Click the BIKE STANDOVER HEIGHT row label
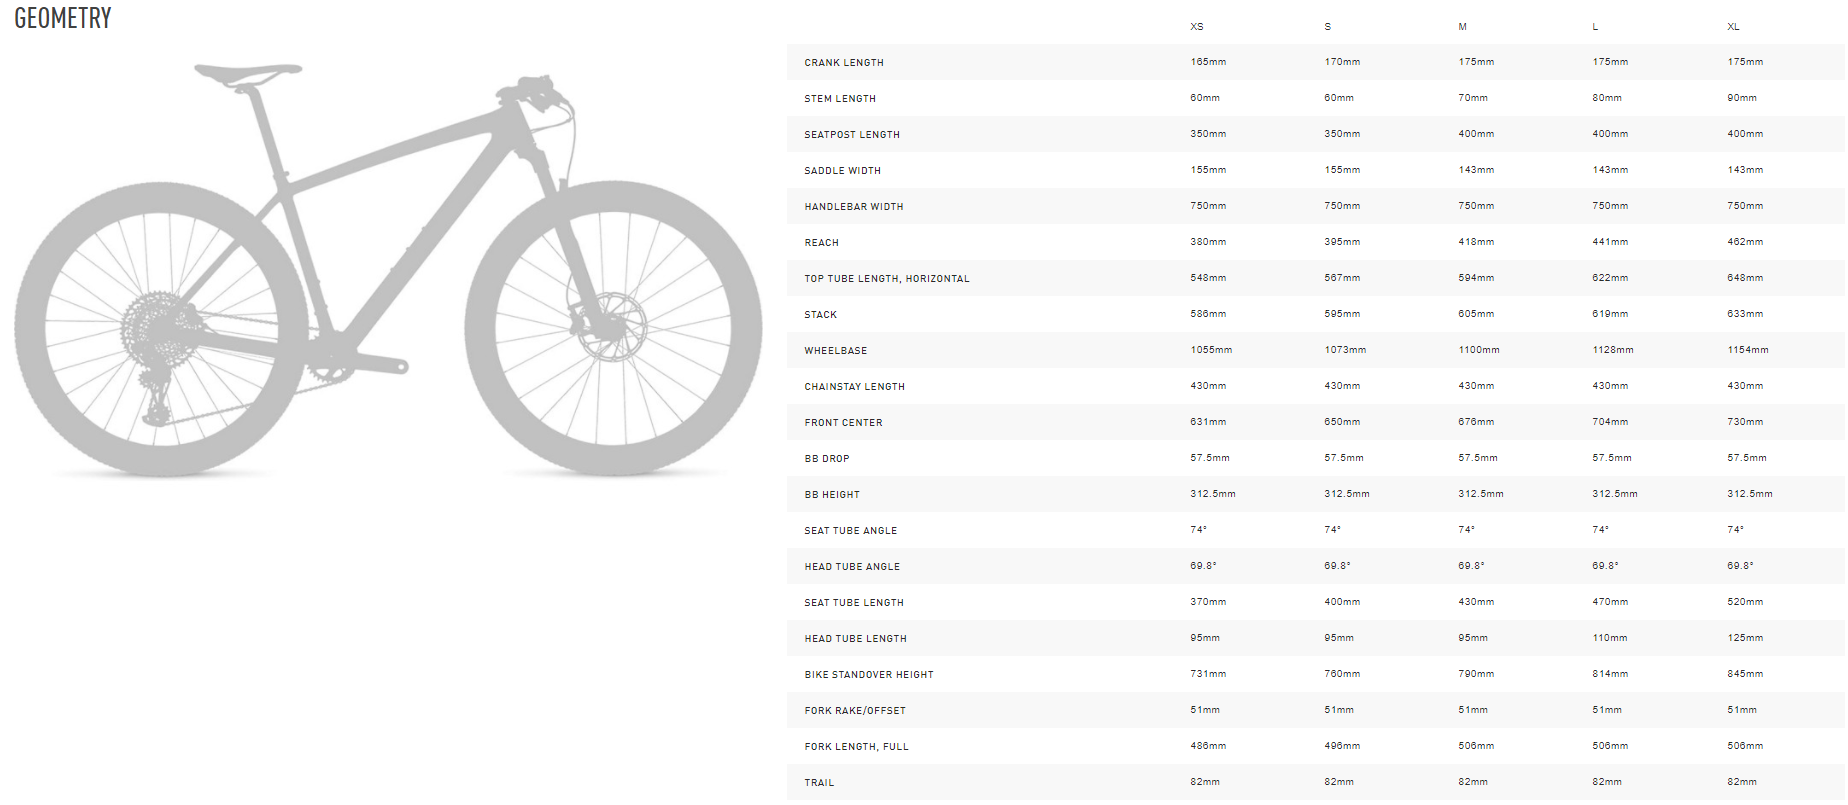 point(868,675)
